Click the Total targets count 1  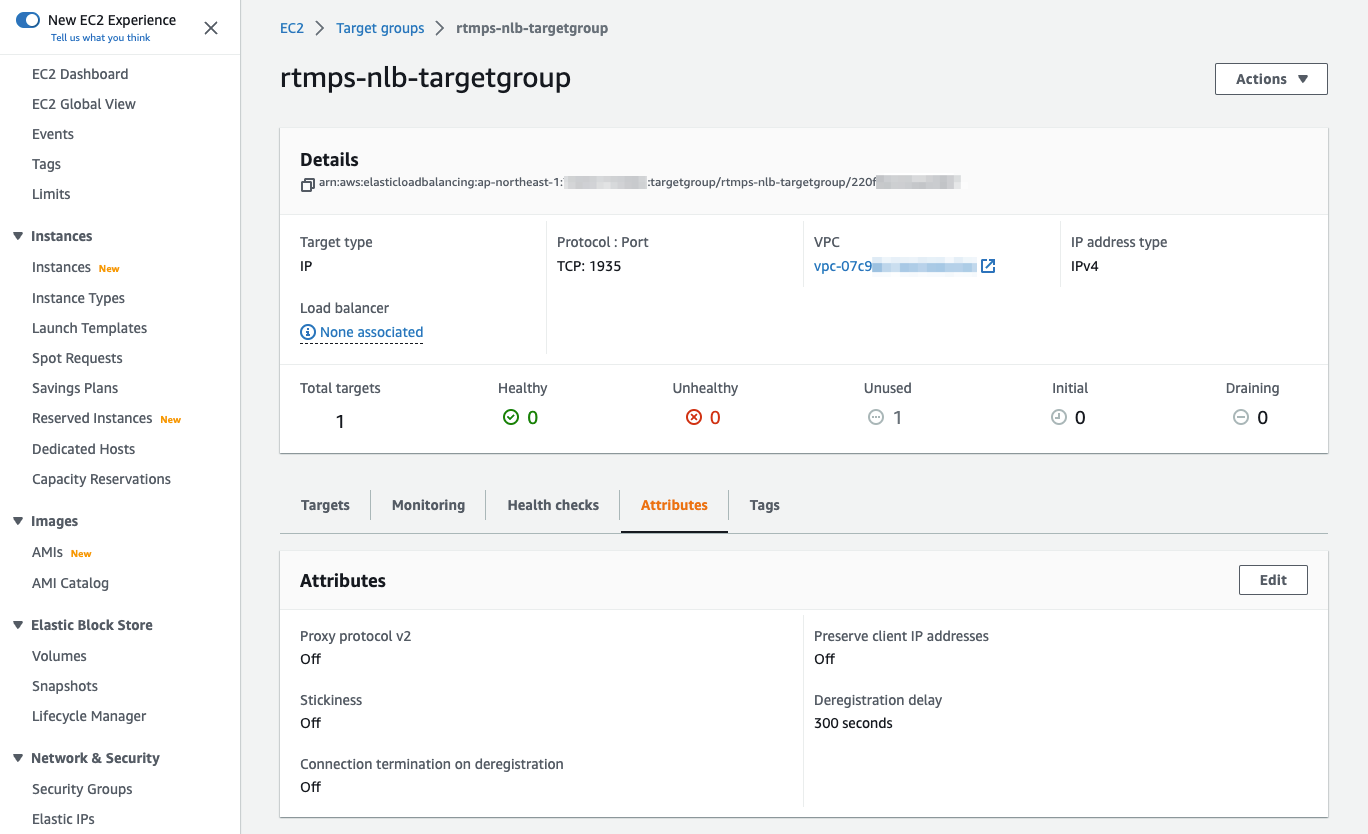340,422
